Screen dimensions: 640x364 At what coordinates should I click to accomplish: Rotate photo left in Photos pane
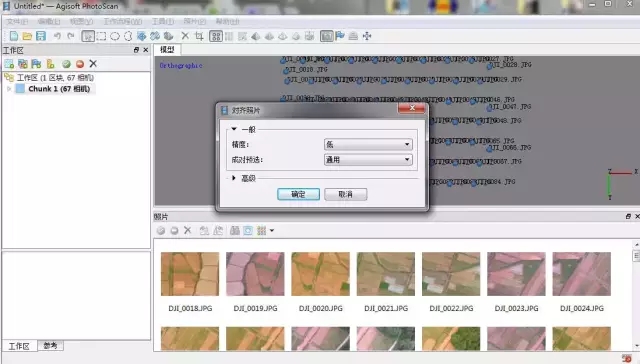tap(204, 231)
